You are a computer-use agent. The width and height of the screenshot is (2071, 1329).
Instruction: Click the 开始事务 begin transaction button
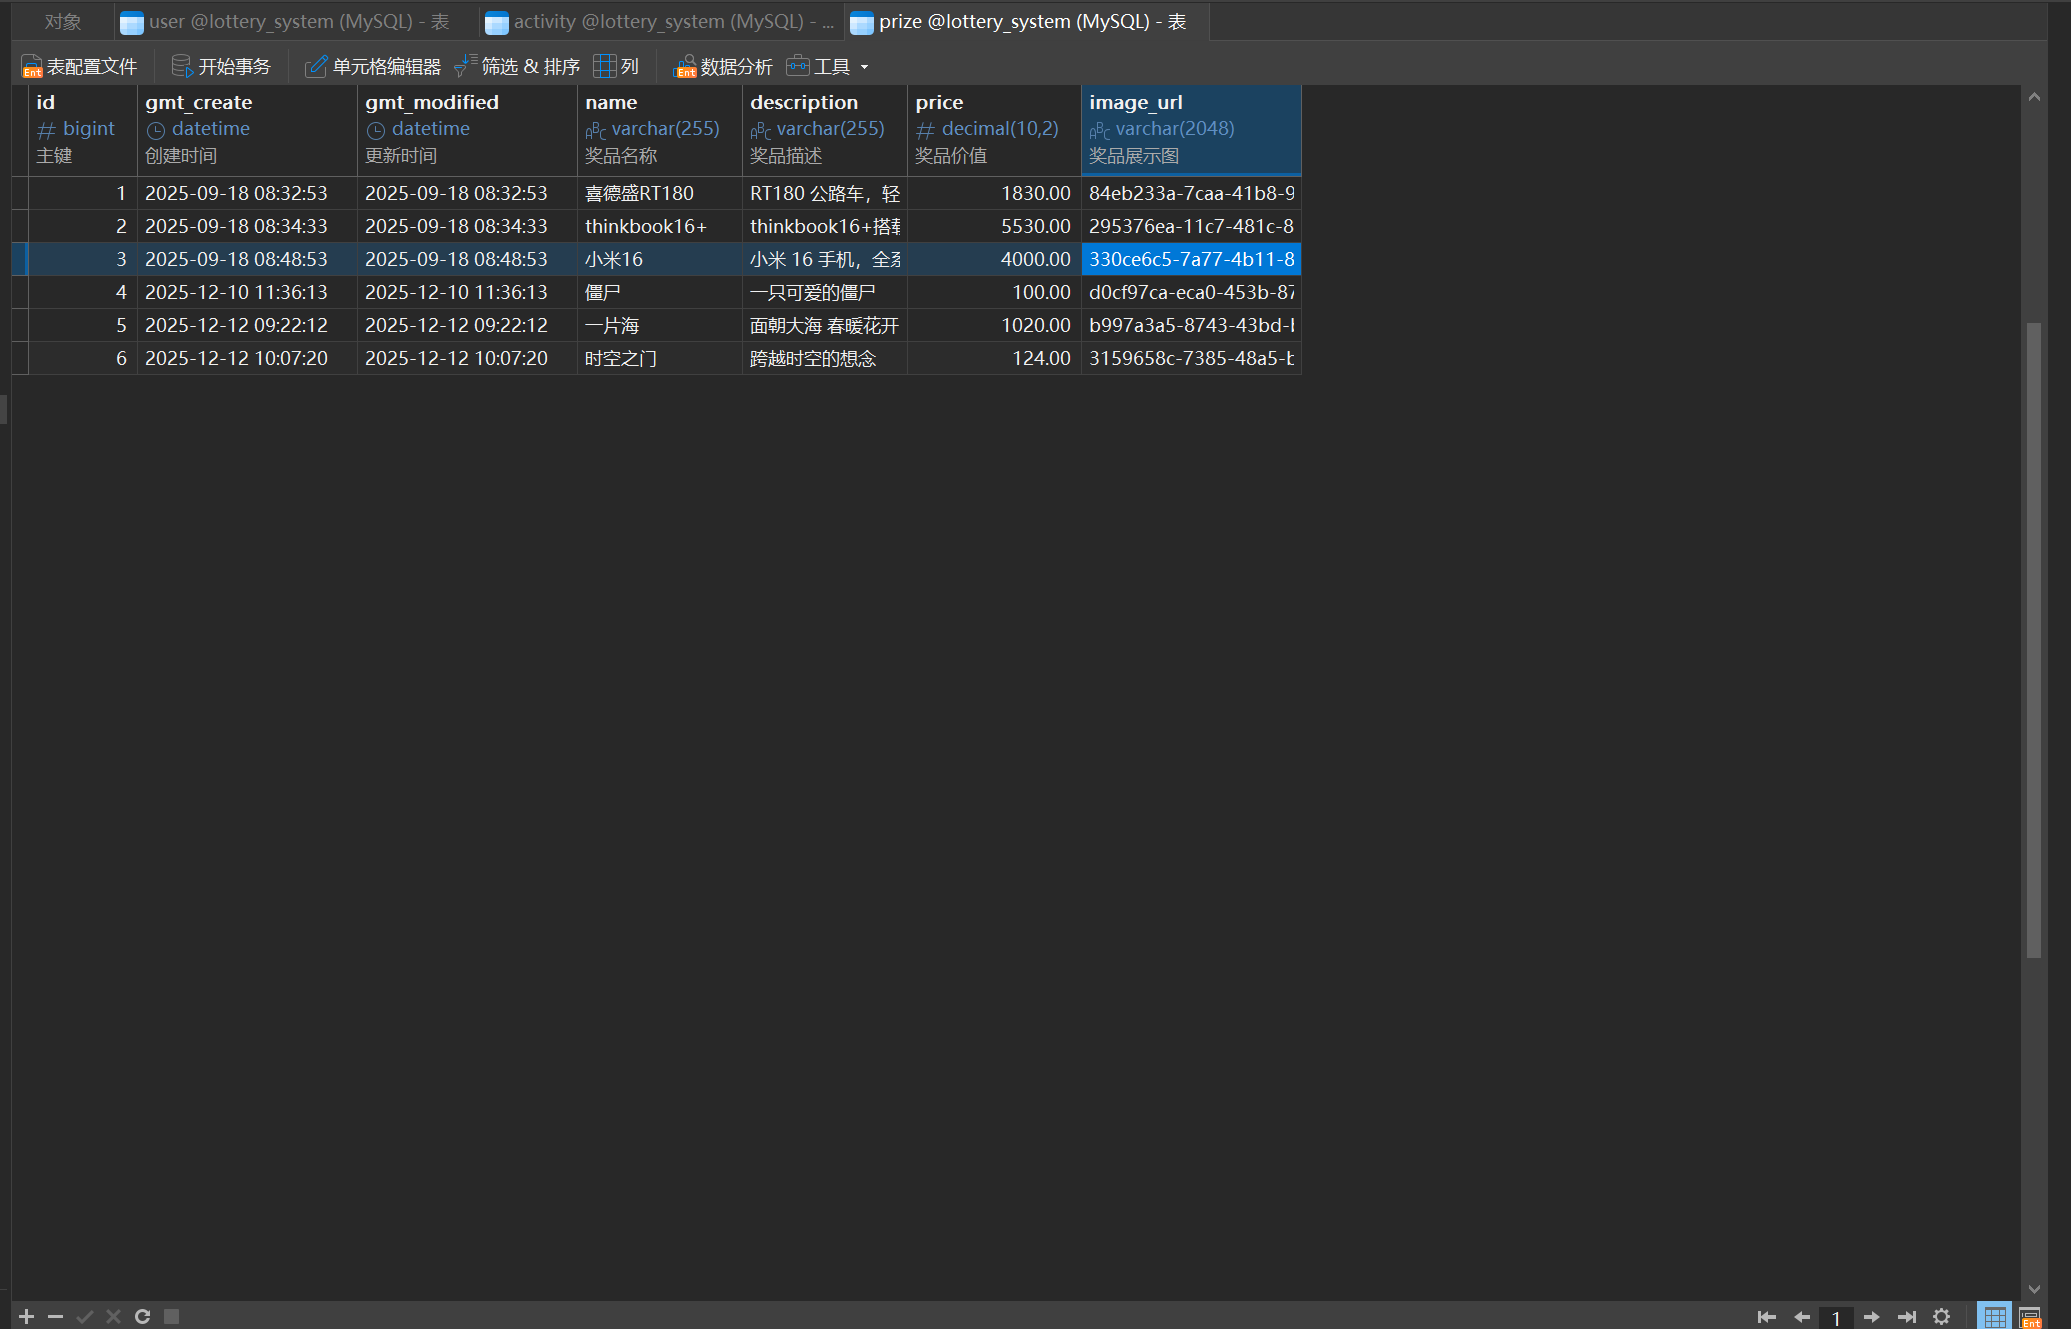point(222,67)
